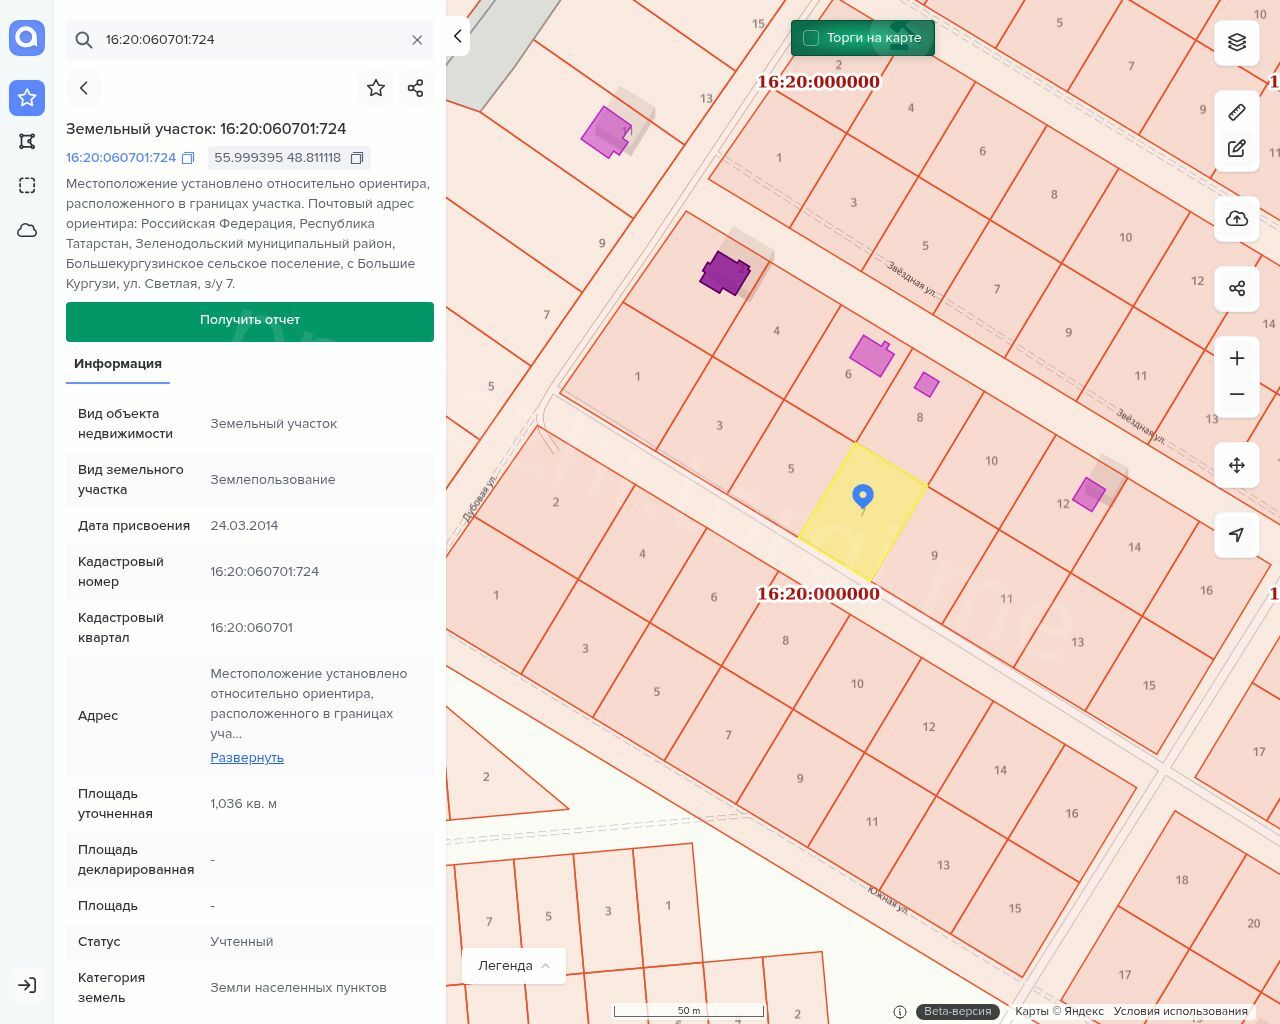1280x1024 pixels.
Task: Expand full address via Развернуть
Action: (247, 758)
